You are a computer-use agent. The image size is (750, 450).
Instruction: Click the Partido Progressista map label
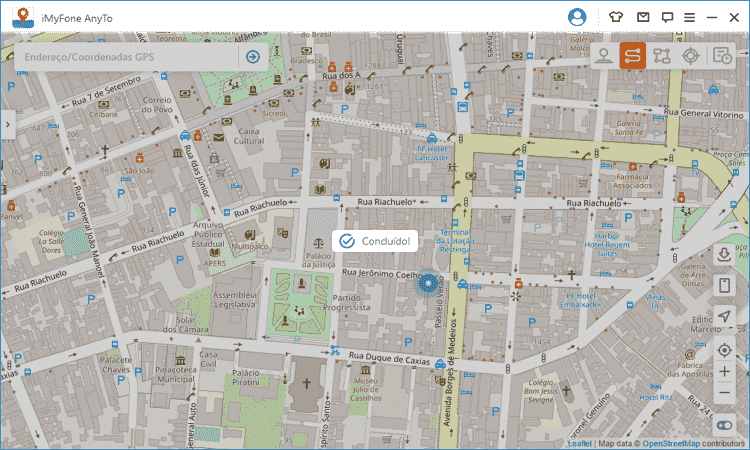pyautogui.click(x=347, y=302)
